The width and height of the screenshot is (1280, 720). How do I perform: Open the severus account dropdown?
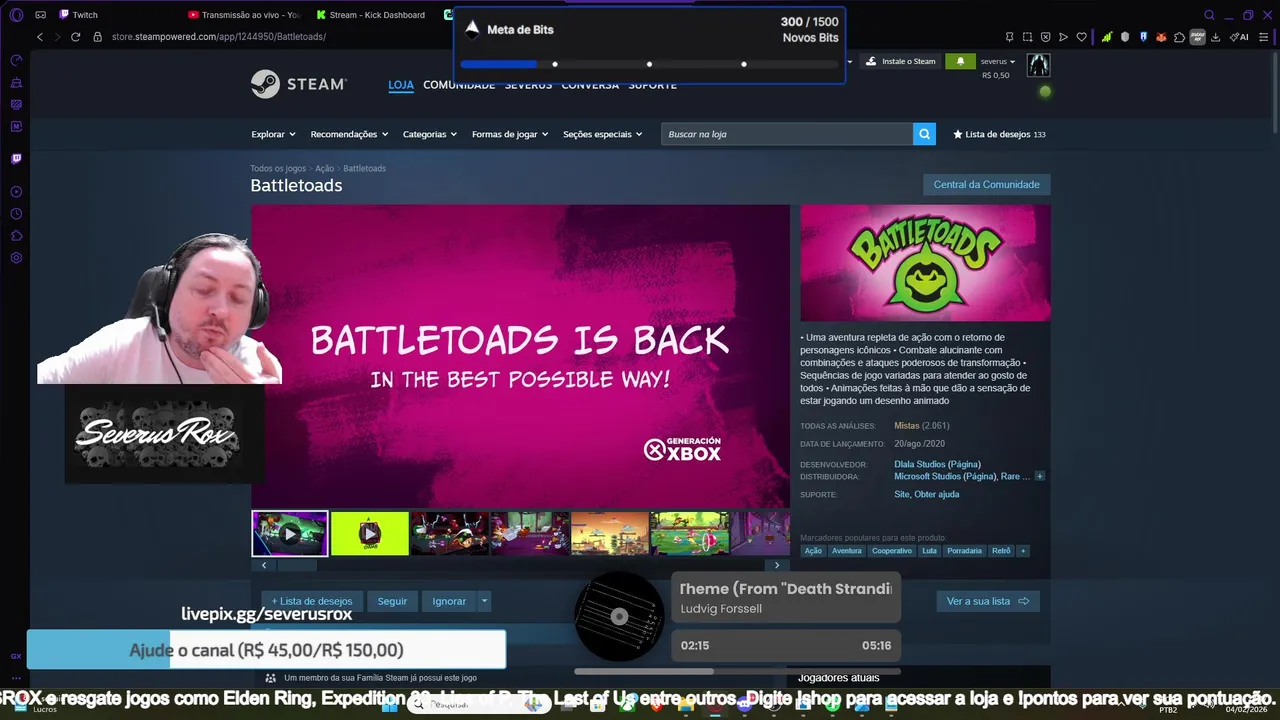997,61
